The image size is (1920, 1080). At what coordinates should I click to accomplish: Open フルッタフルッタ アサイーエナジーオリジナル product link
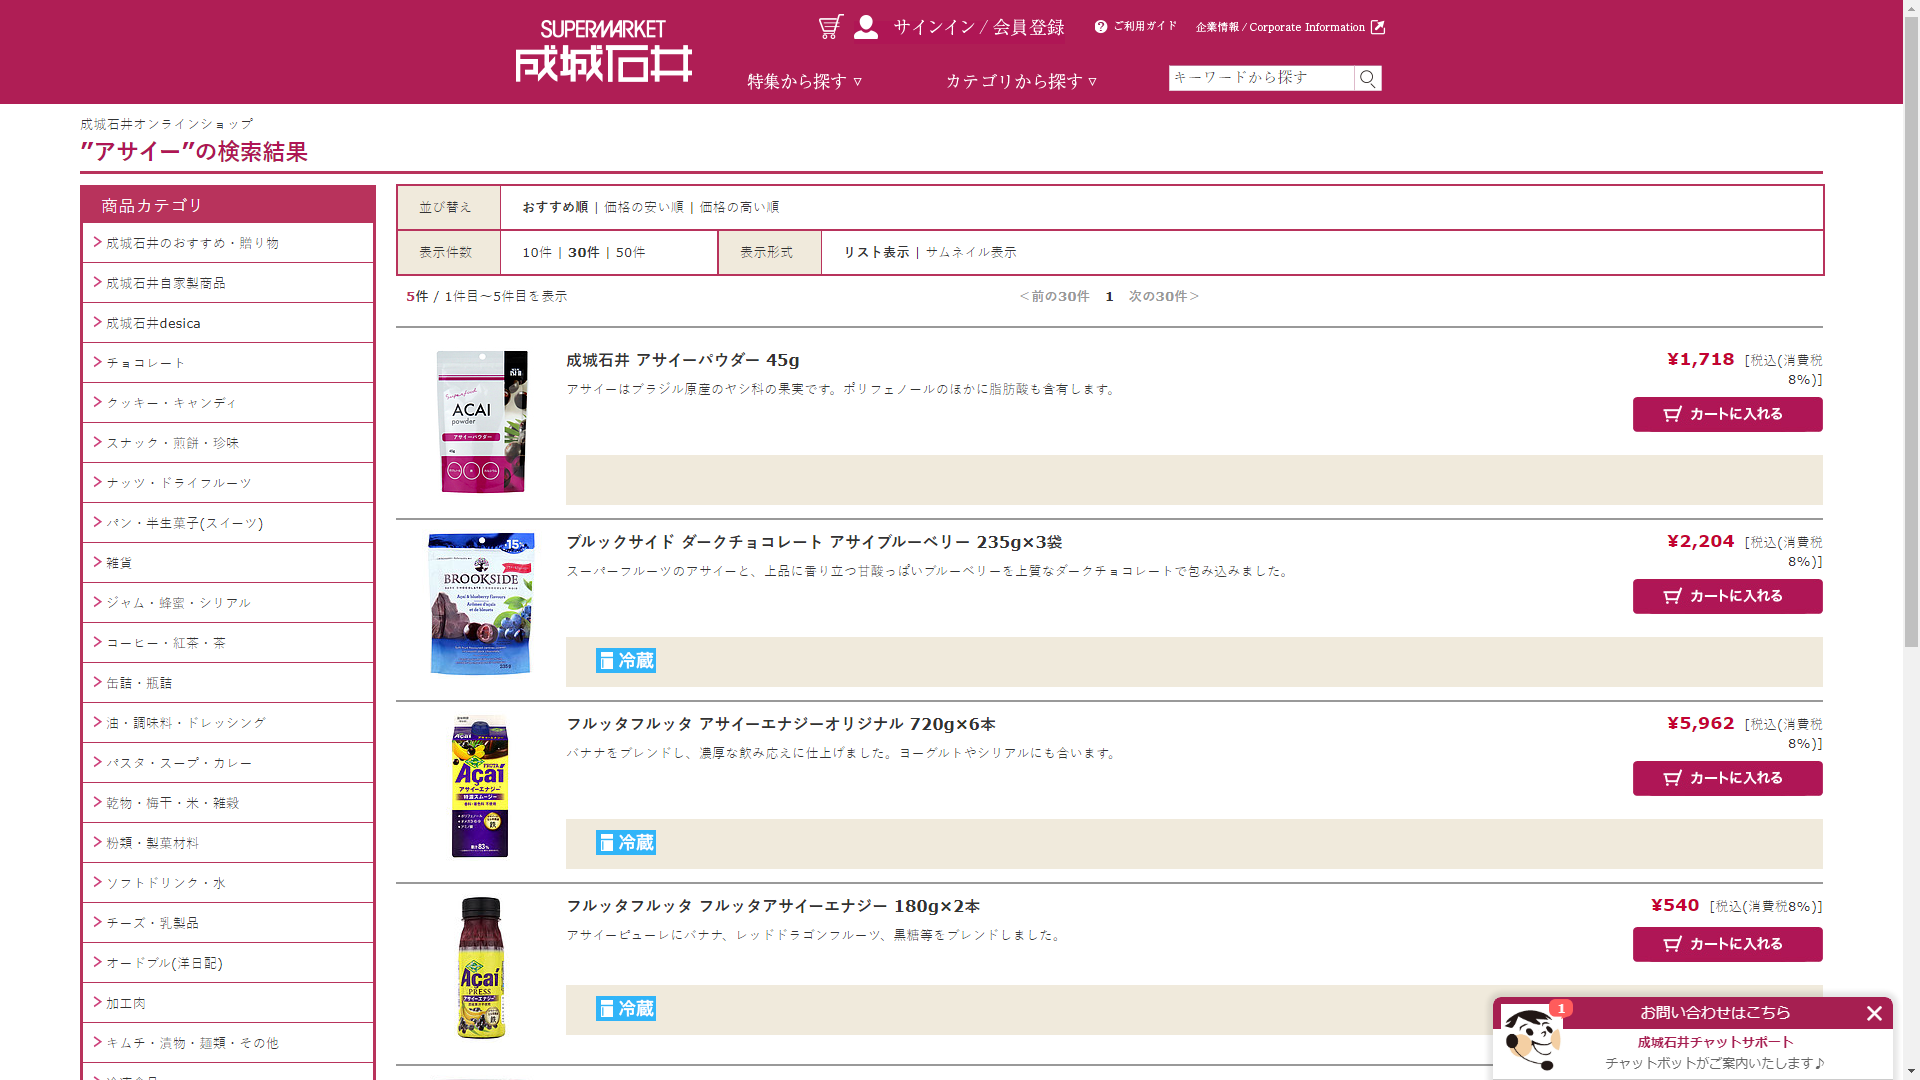click(x=780, y=724)
